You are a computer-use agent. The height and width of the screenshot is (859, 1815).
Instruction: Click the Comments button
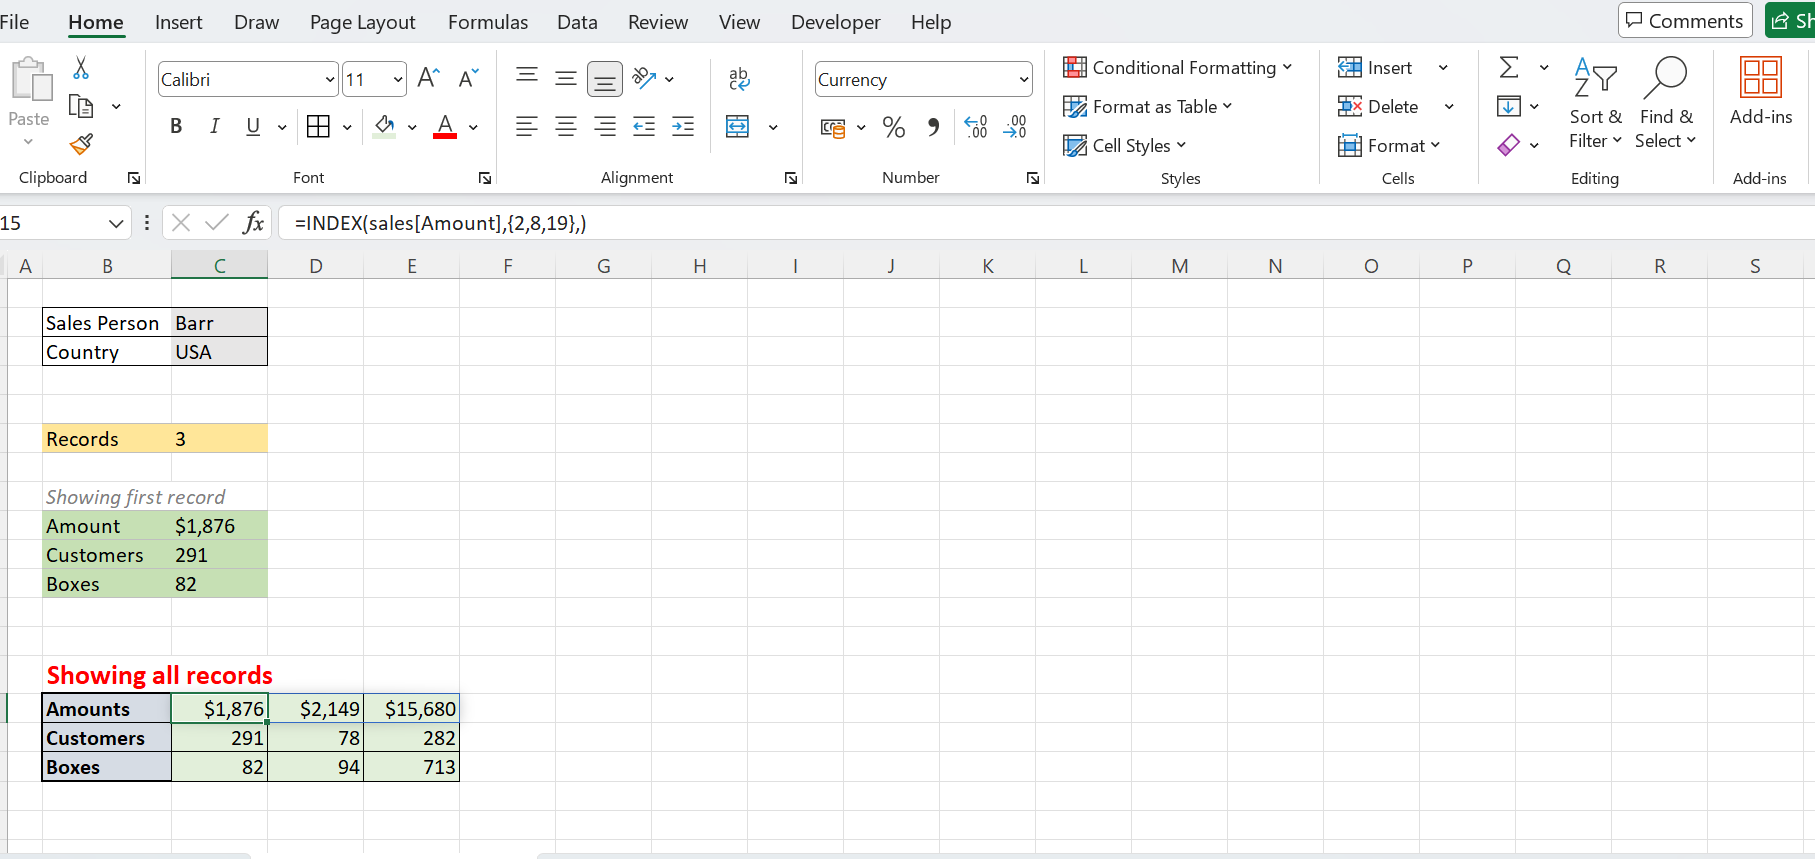pyautogui.click(x=1685, y=20)
